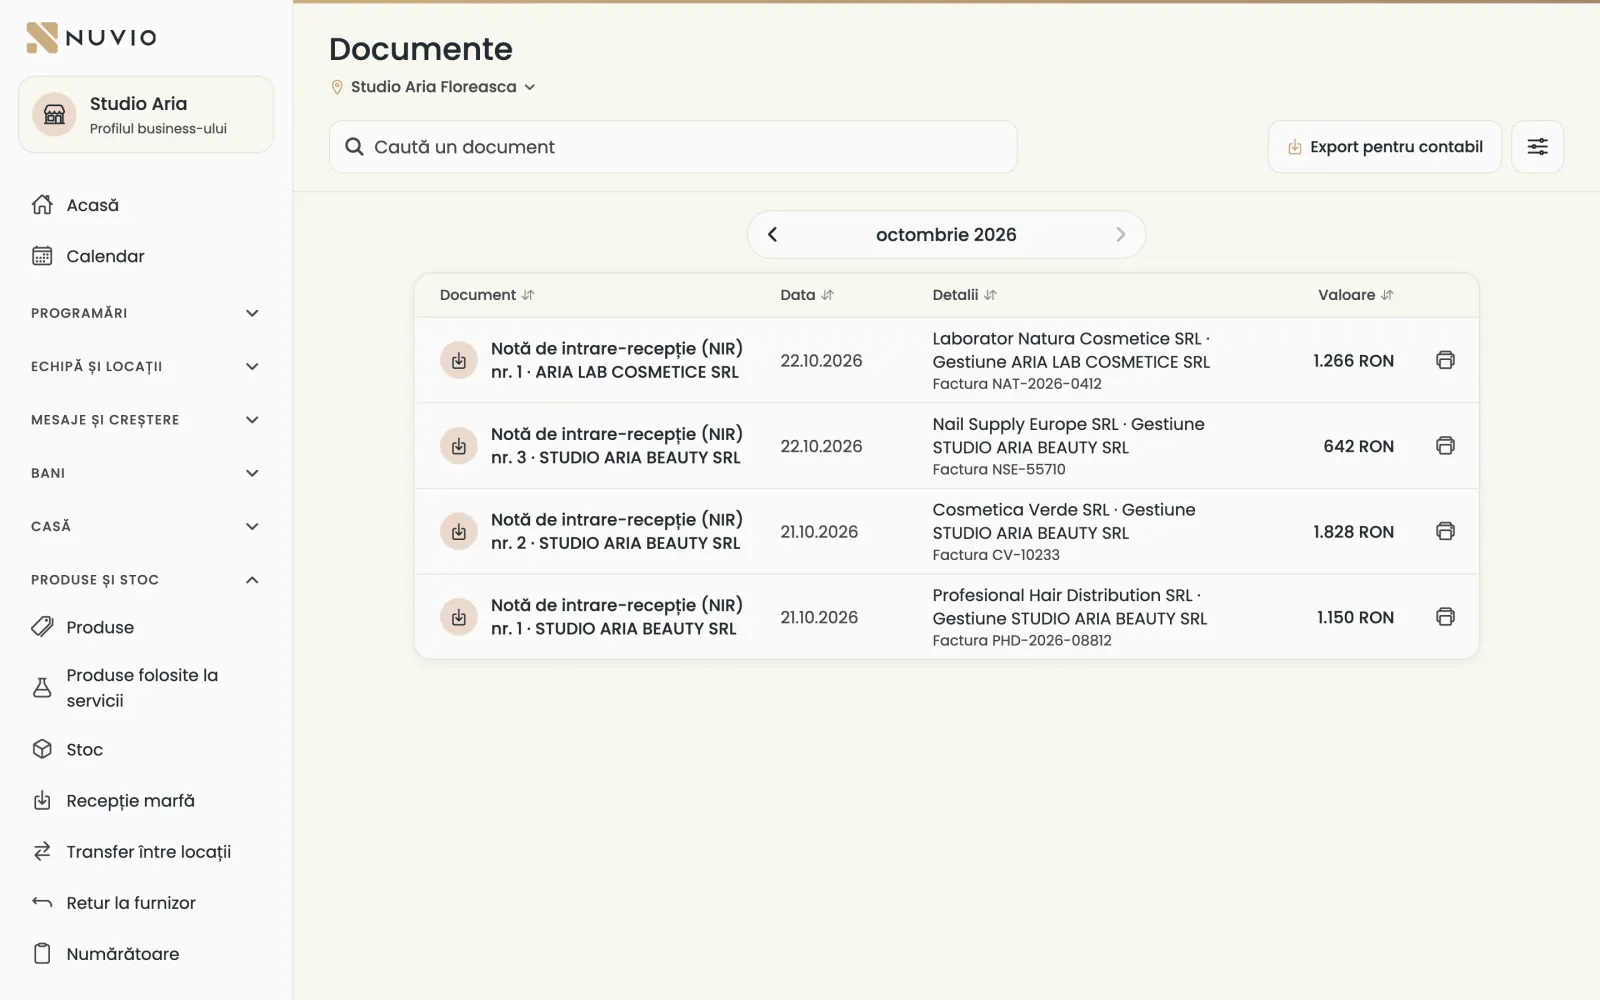Focus the Caută un document search field

[x=673, y=147]
